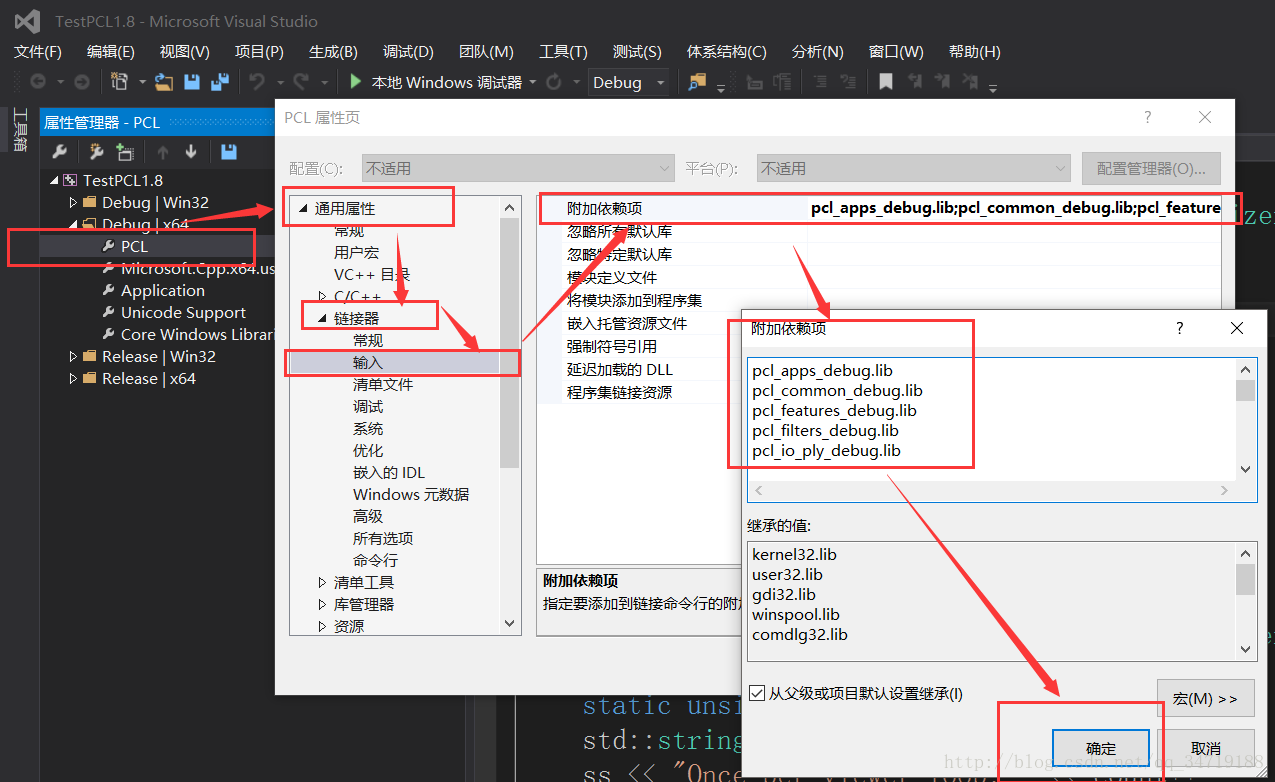Click the add existing property sheet icon
This screenshot has width=1275, height=782.
coord(124,152)
